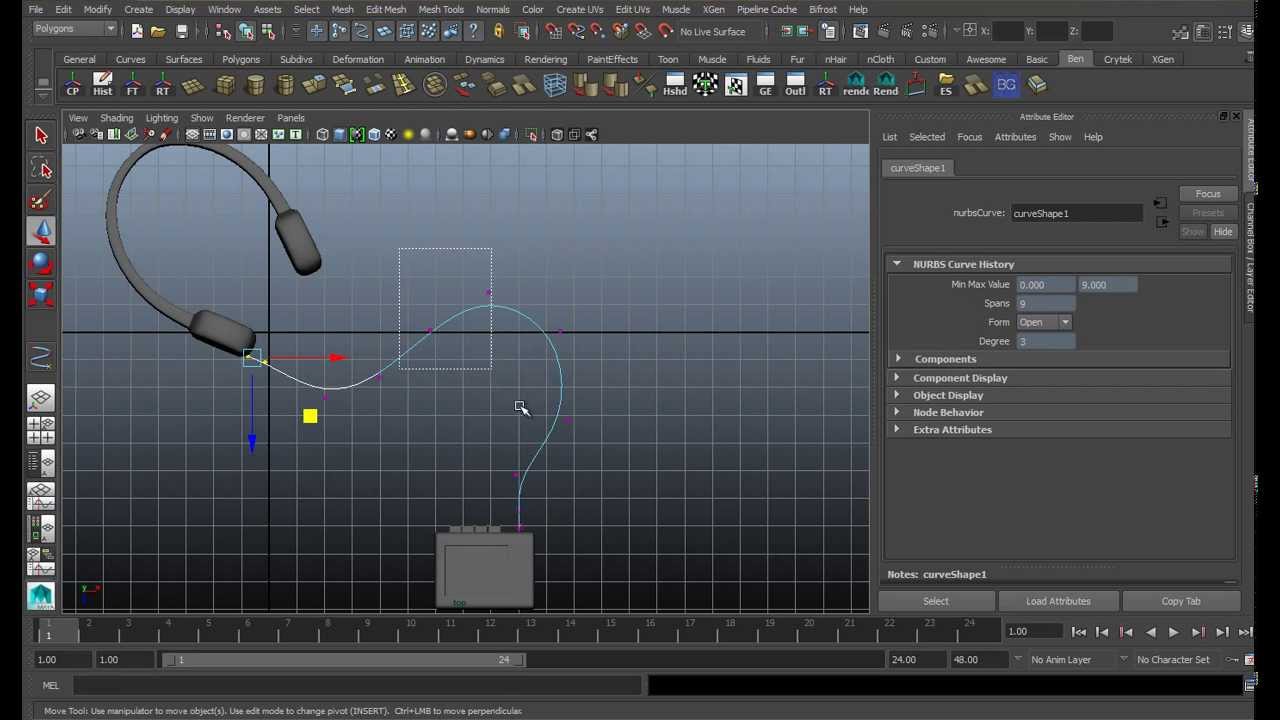Switch to single perspective view layout
The height and width of the screenshot is (720, 1280).
tap(41, 399)
